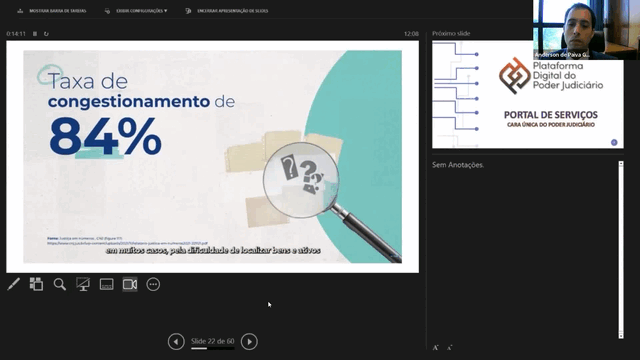
Task: Click the Sem Anotações notes text
Action: 458,165
